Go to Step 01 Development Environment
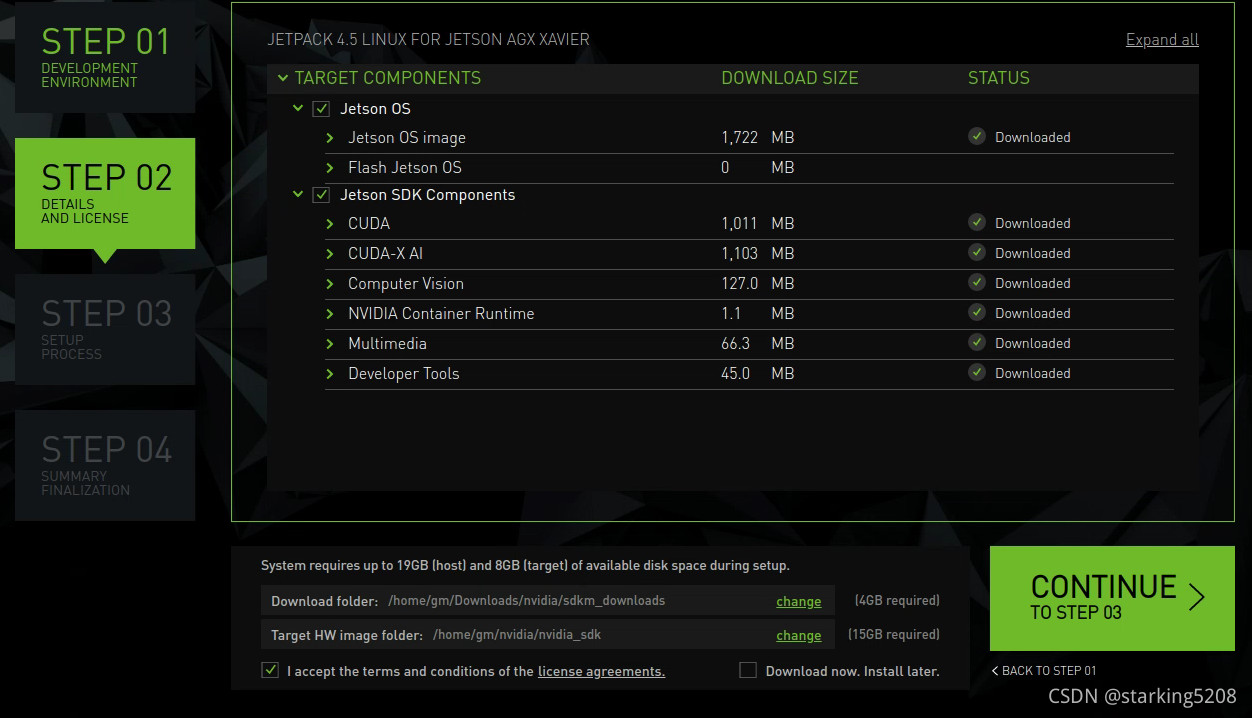 [105, 57]
